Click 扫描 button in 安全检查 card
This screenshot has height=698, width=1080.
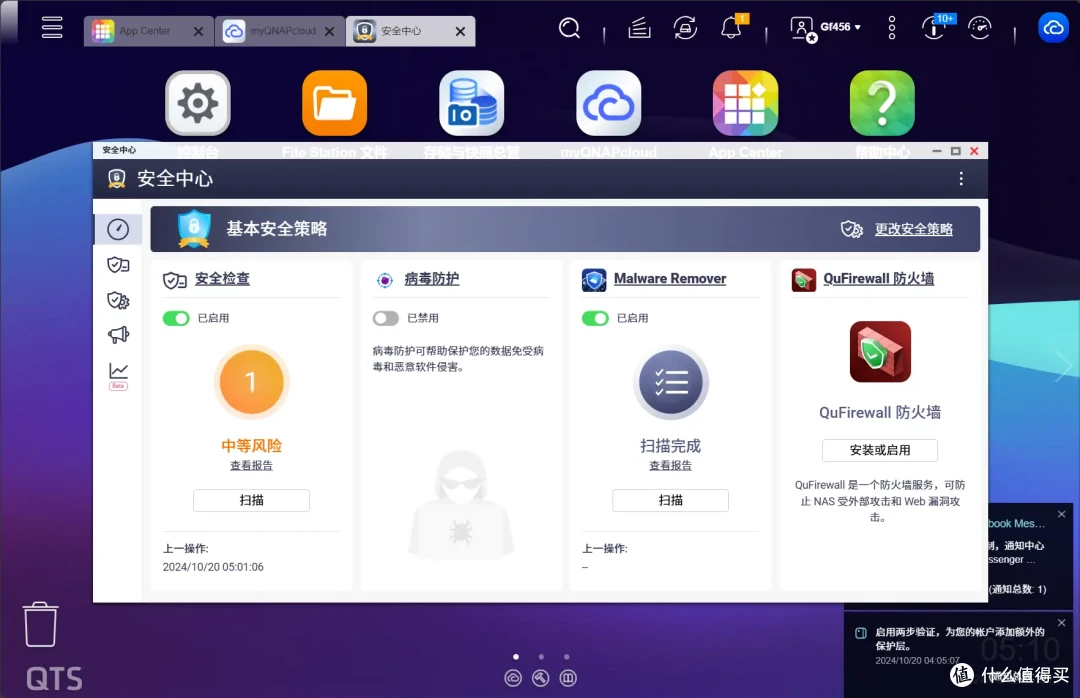tap(251, 500)
